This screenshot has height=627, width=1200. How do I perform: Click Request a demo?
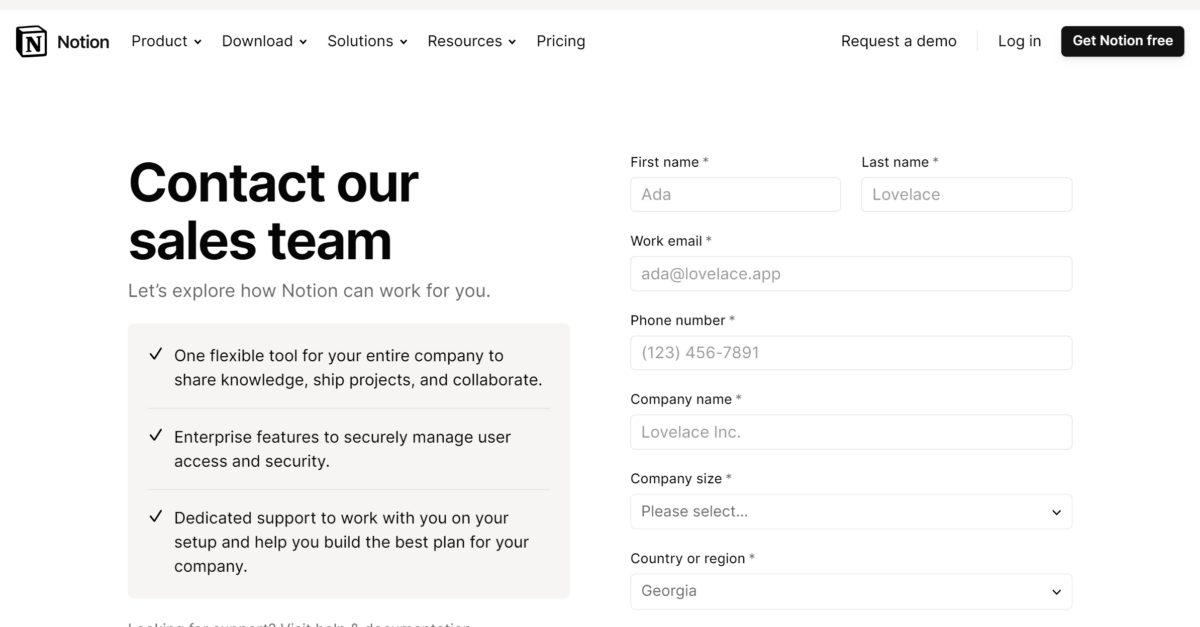coord(898,41)
